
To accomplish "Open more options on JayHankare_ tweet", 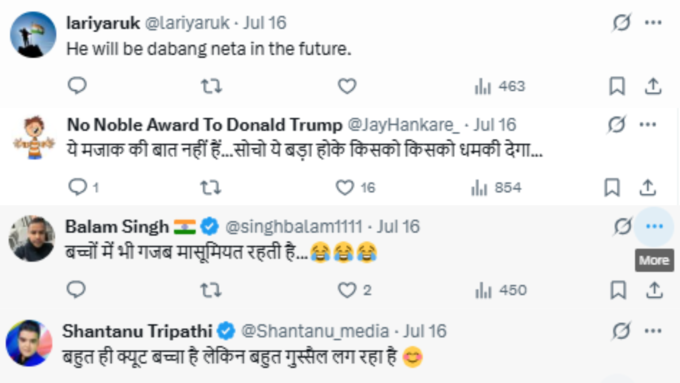I will (647, 124).
